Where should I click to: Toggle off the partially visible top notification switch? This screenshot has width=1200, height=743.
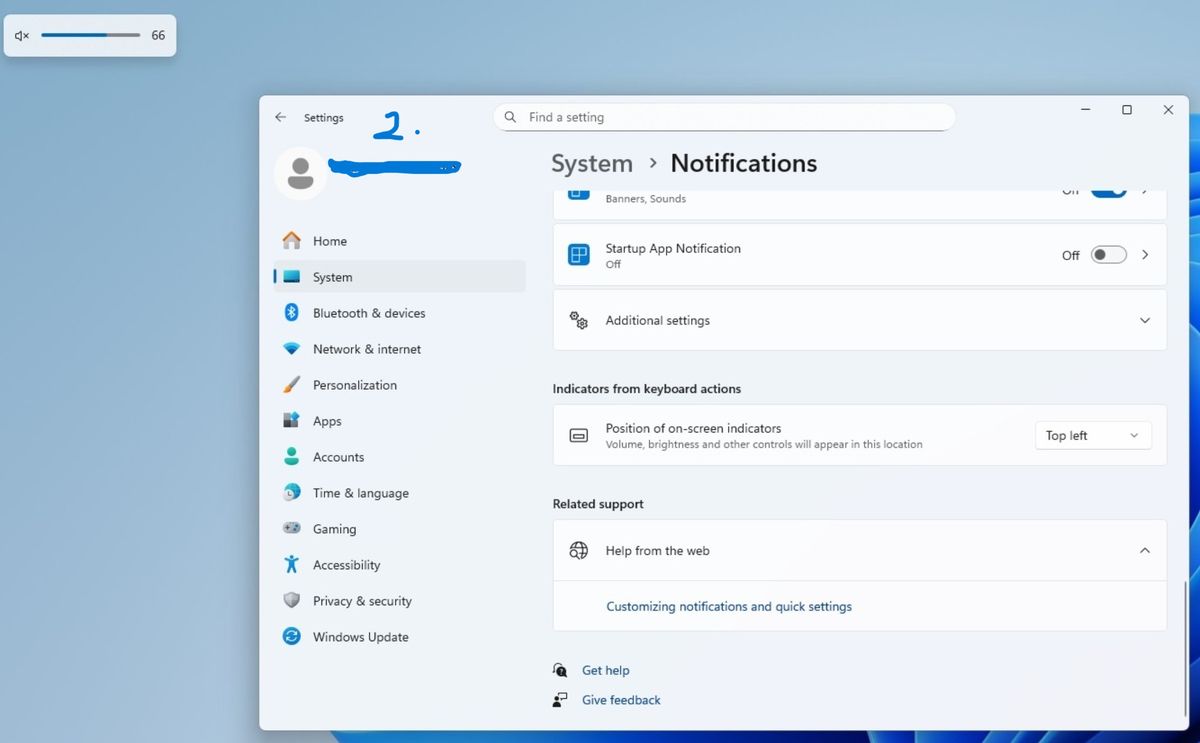pos(1108,192)
